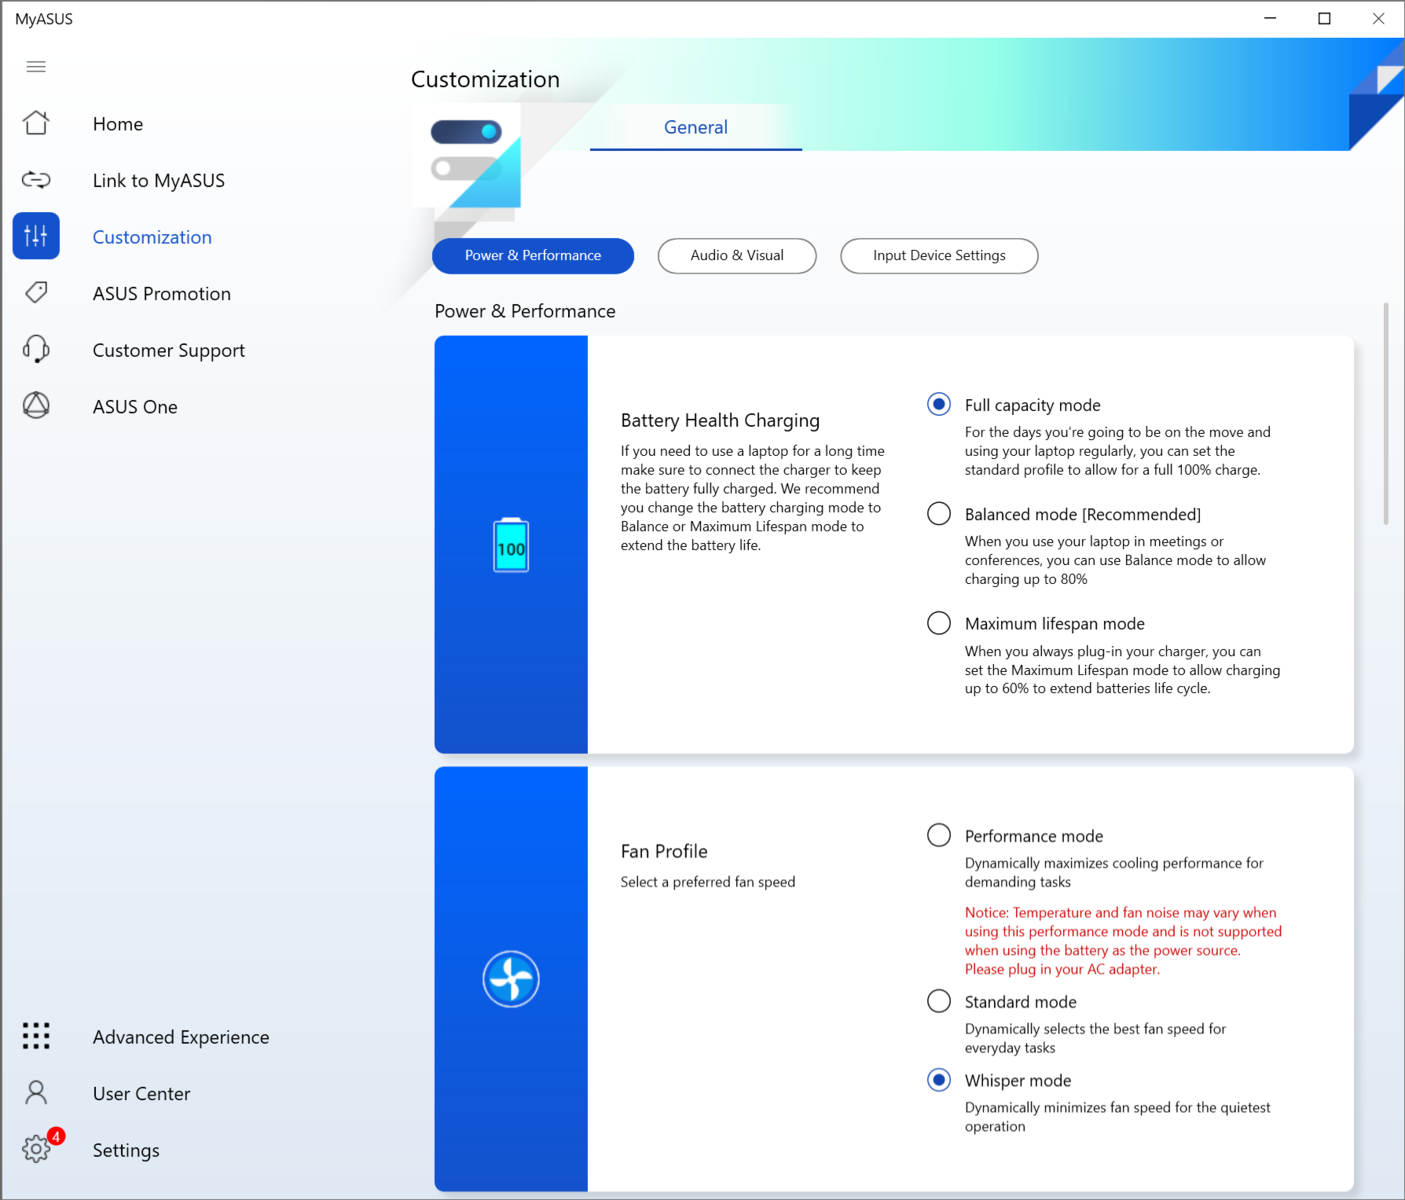Click the notification badge showing 4
This screenshot has width=1405, height=1200.
[x=57, y=1136]
